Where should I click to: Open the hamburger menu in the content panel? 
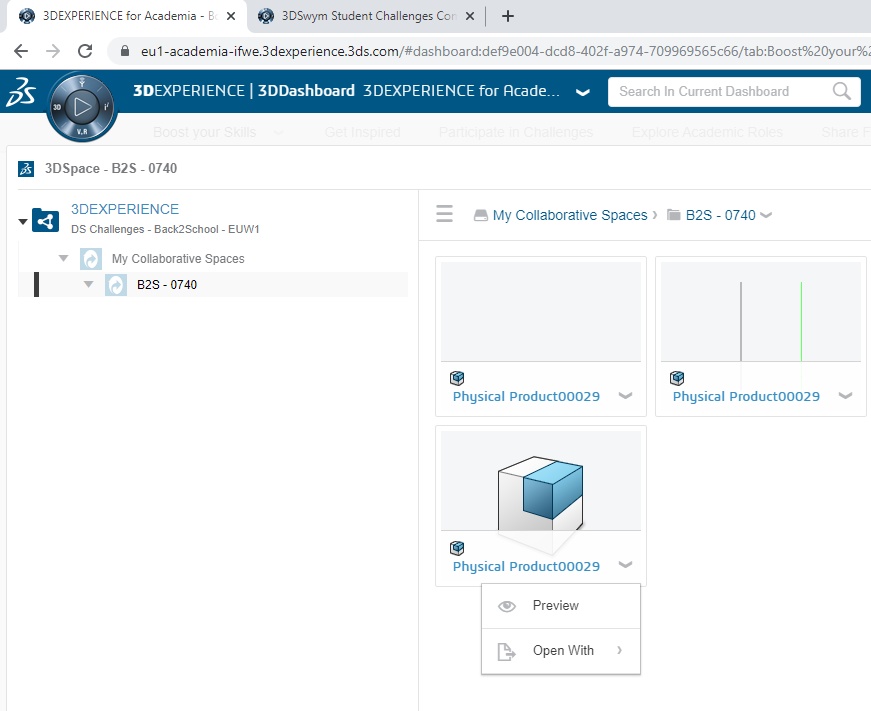444,214
